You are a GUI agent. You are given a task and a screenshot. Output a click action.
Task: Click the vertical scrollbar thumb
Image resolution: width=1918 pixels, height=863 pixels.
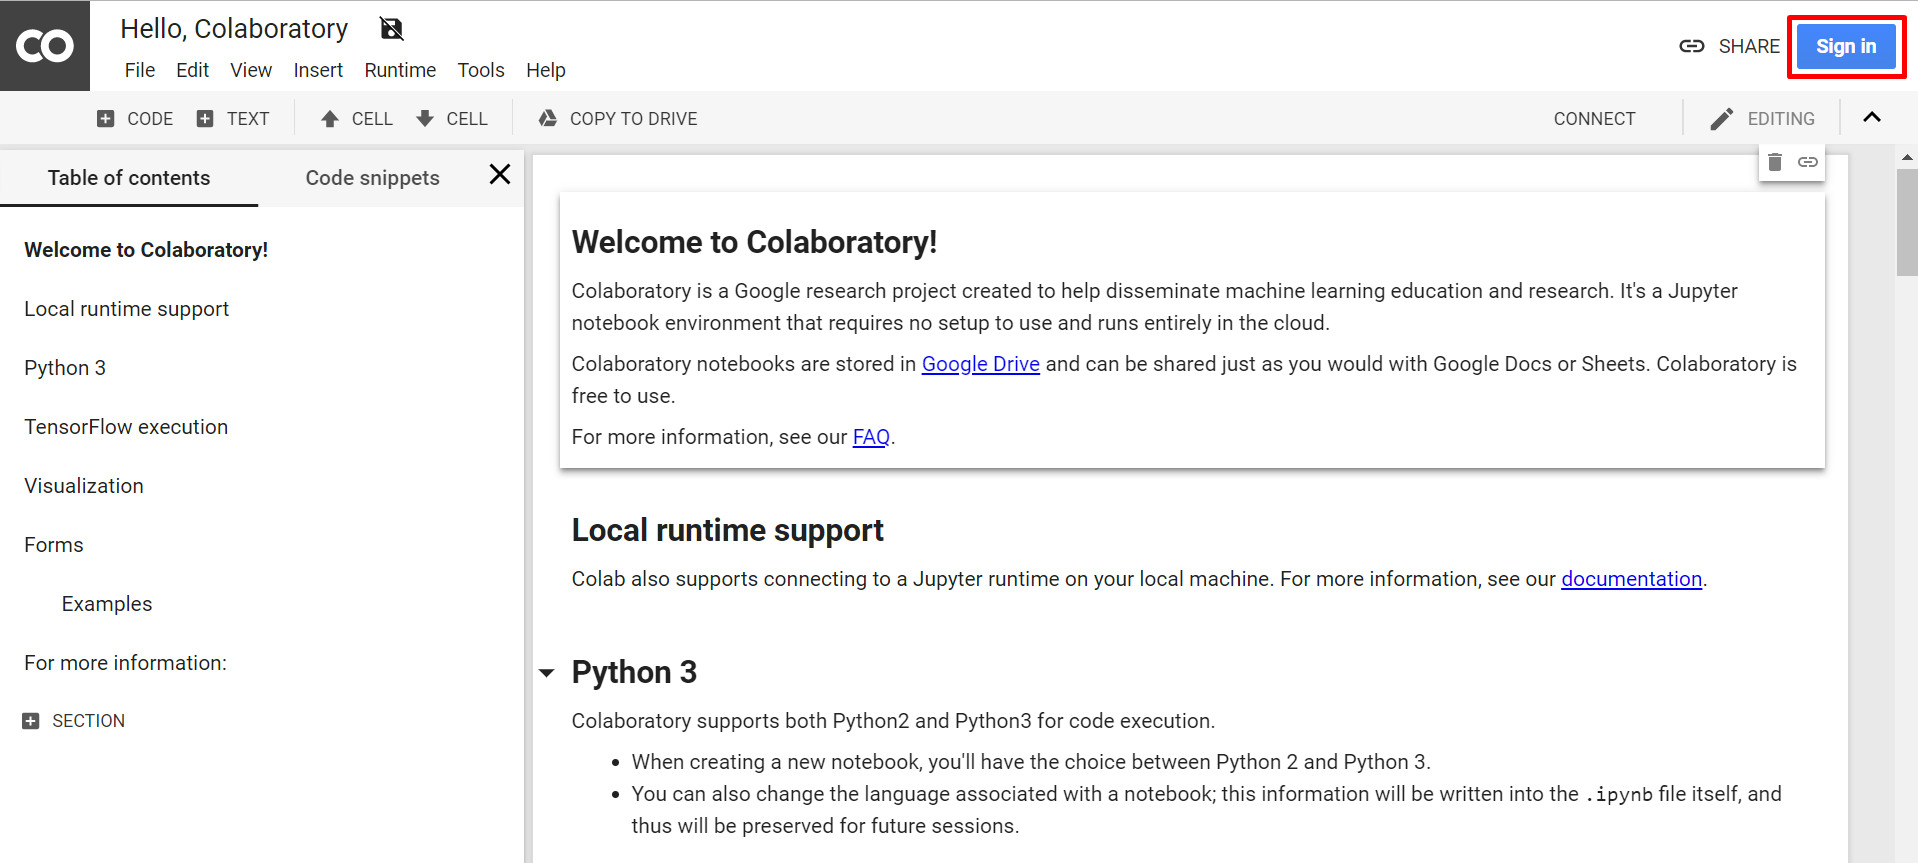click(x=1906, y=222)
